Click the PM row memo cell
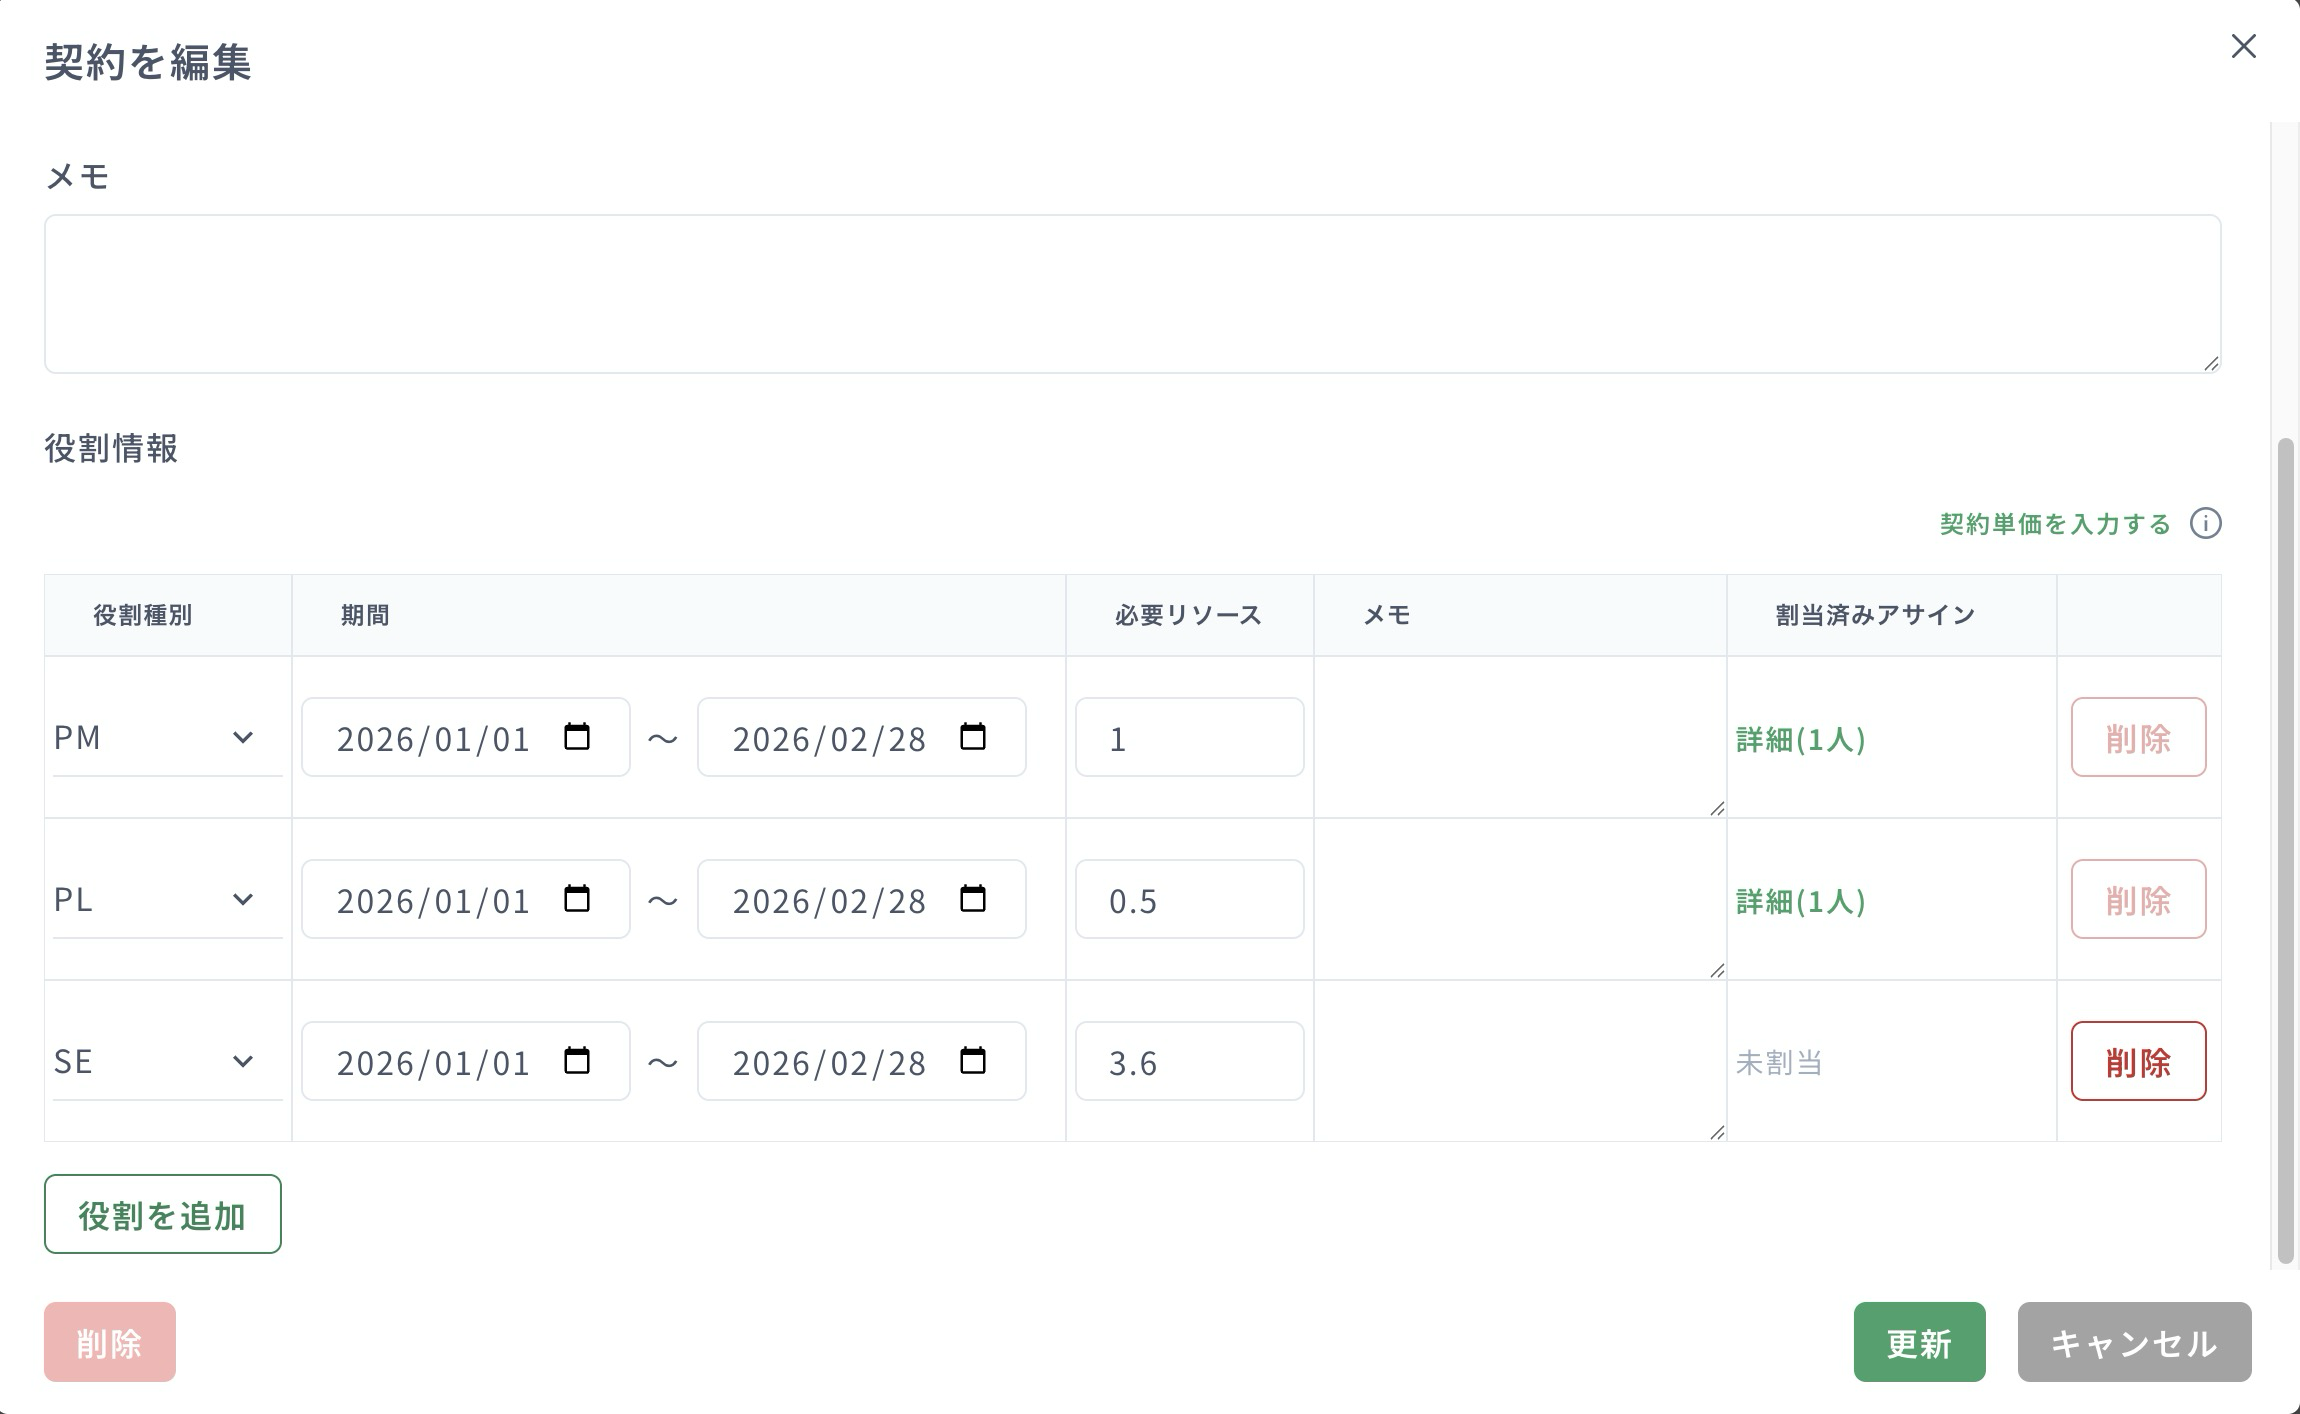Screen dimensions: 2300x1414 click(x=1520, y=737)
